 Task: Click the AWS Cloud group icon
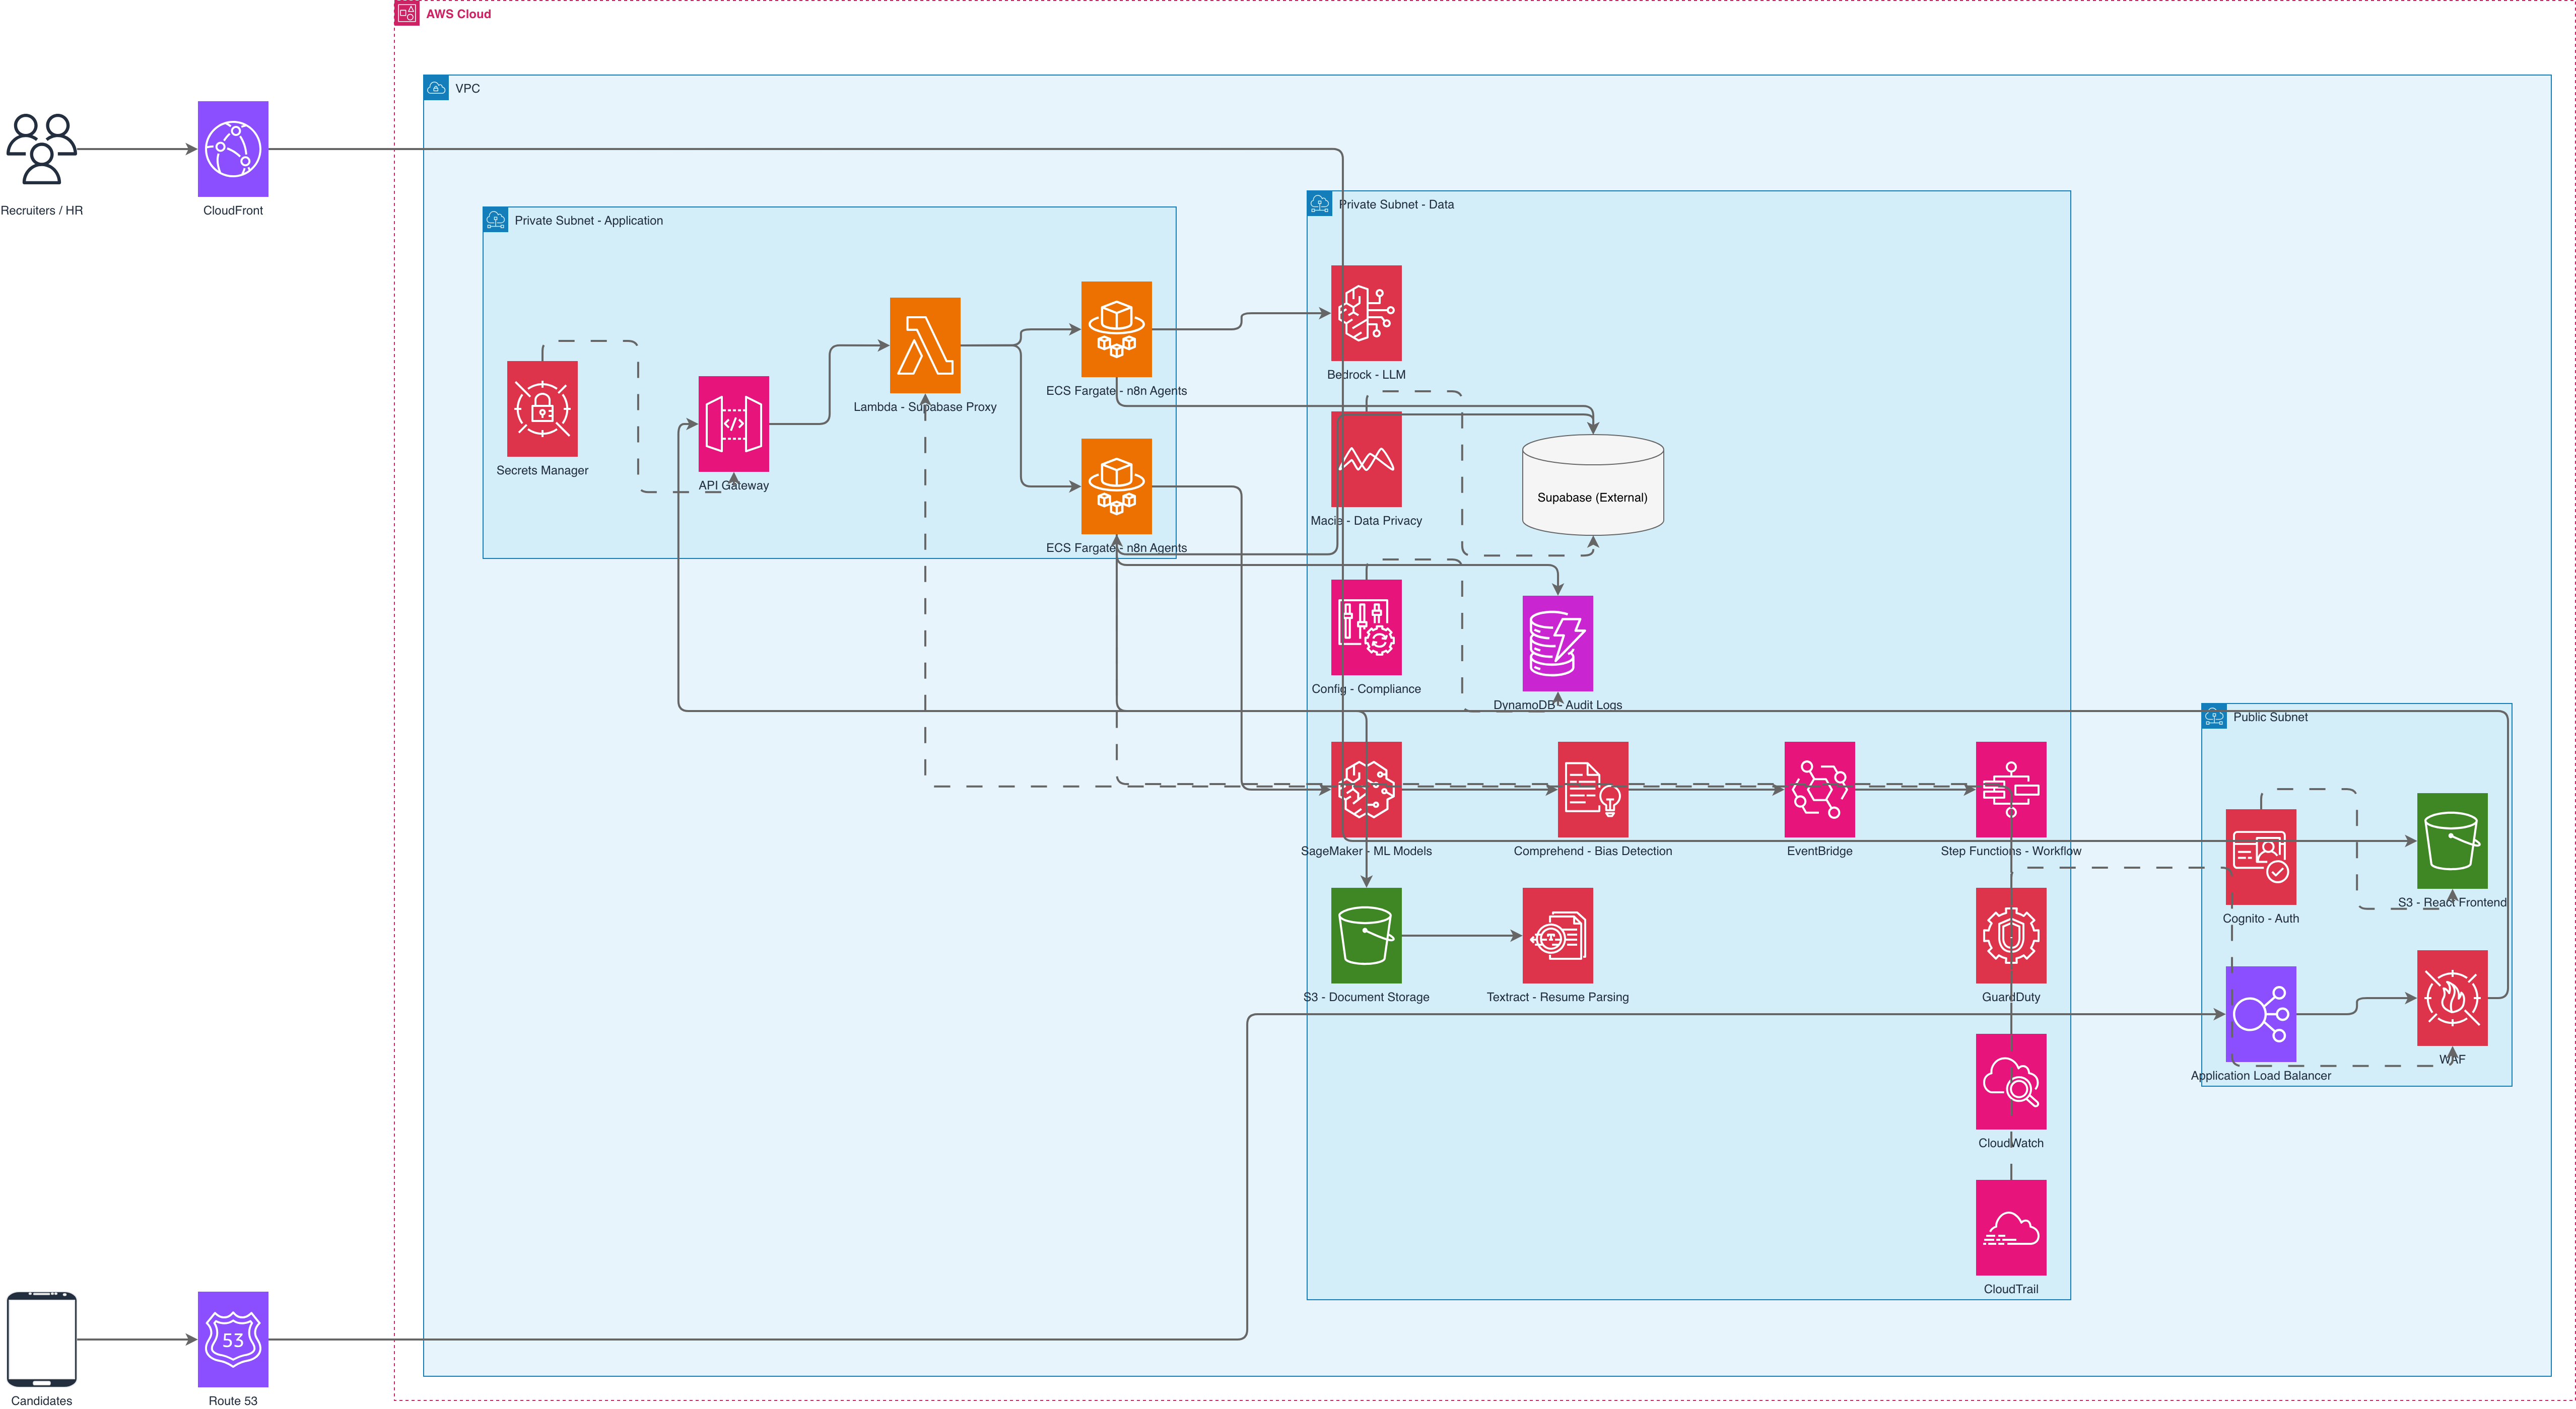(x=407, y=13)
